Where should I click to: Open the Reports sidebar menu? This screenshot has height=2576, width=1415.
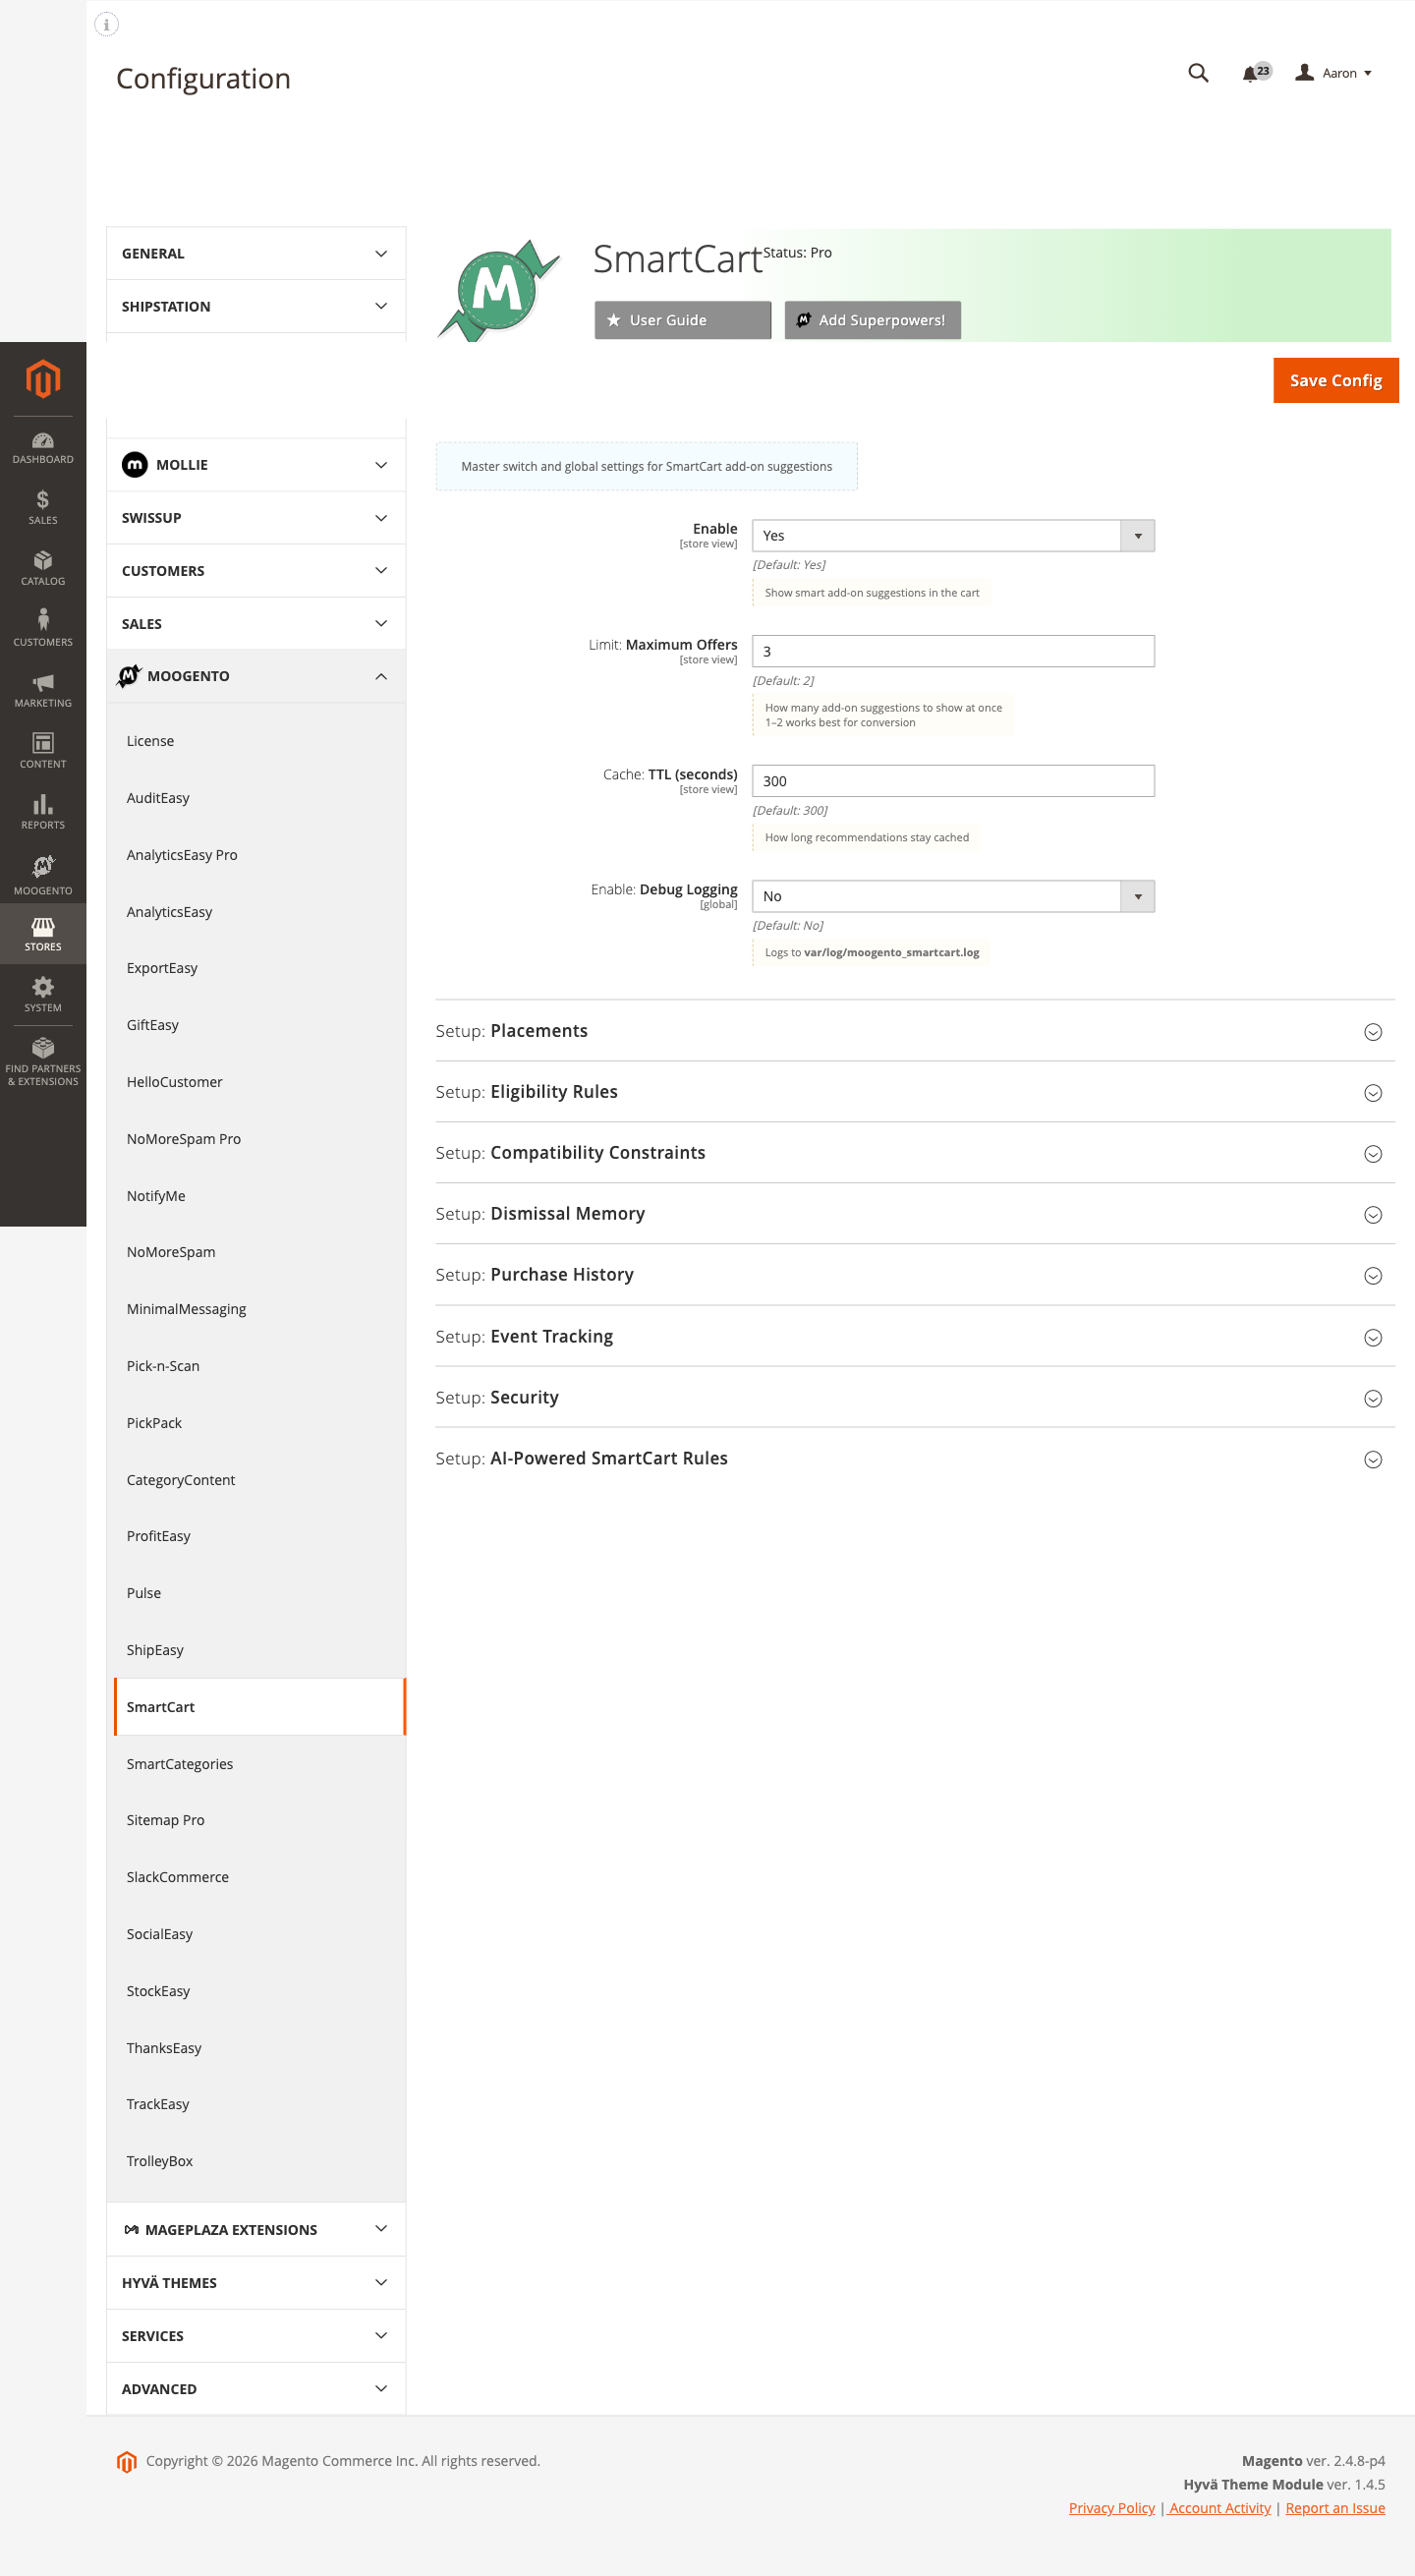[43, 813]
